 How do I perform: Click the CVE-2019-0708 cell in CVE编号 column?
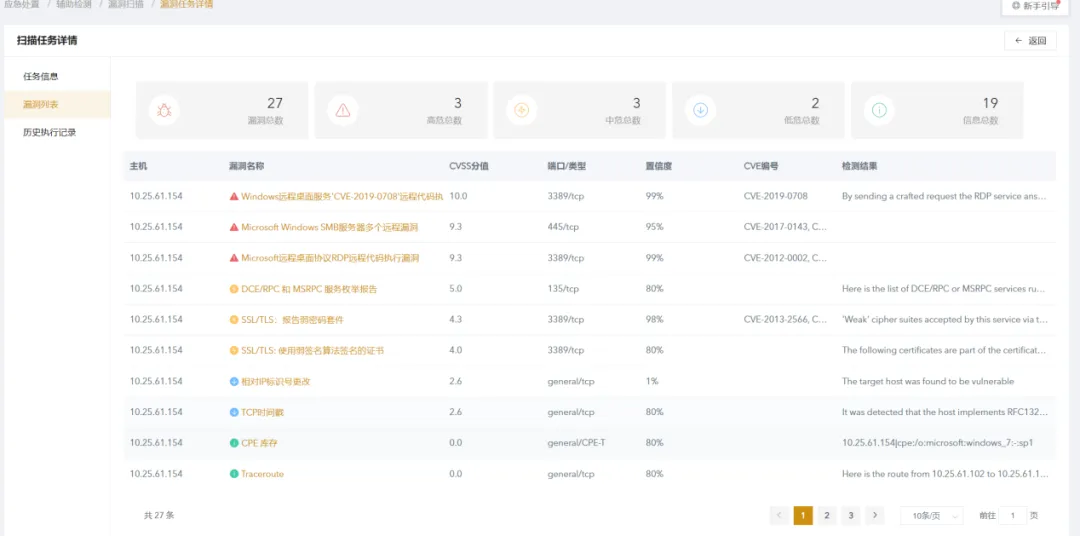point(776,196)
